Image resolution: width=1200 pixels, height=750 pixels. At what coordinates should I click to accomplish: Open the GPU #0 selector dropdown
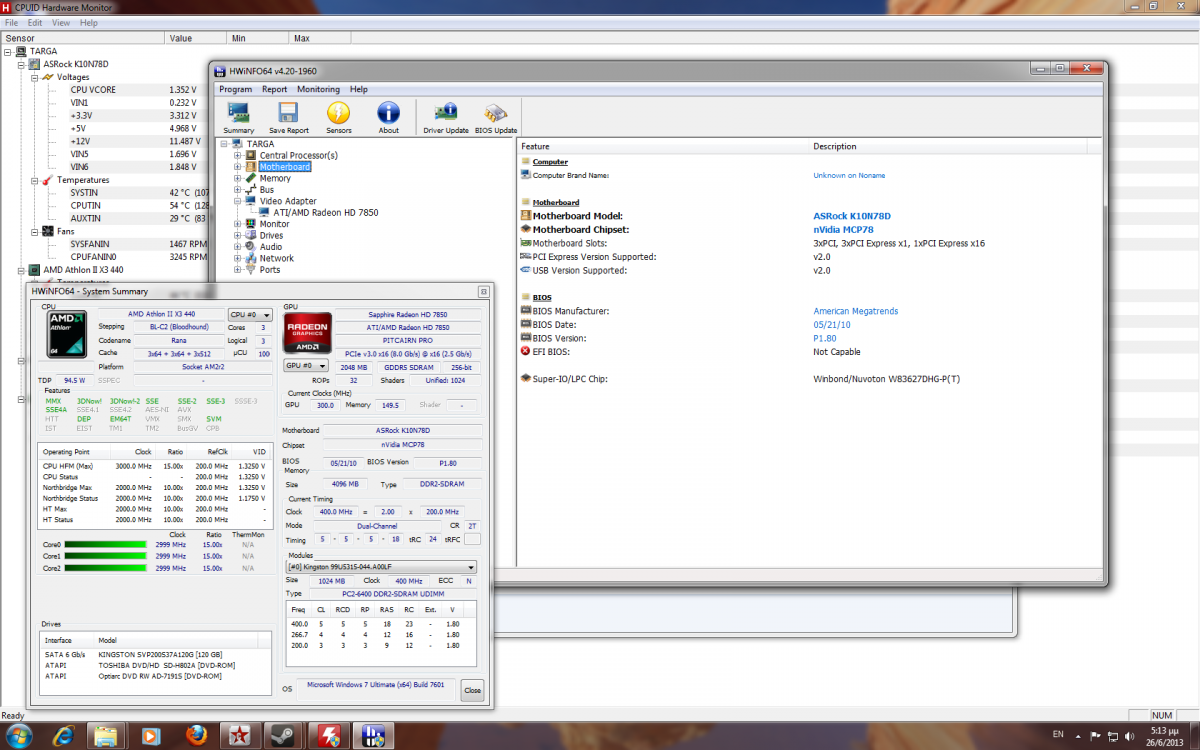point(307,365)
